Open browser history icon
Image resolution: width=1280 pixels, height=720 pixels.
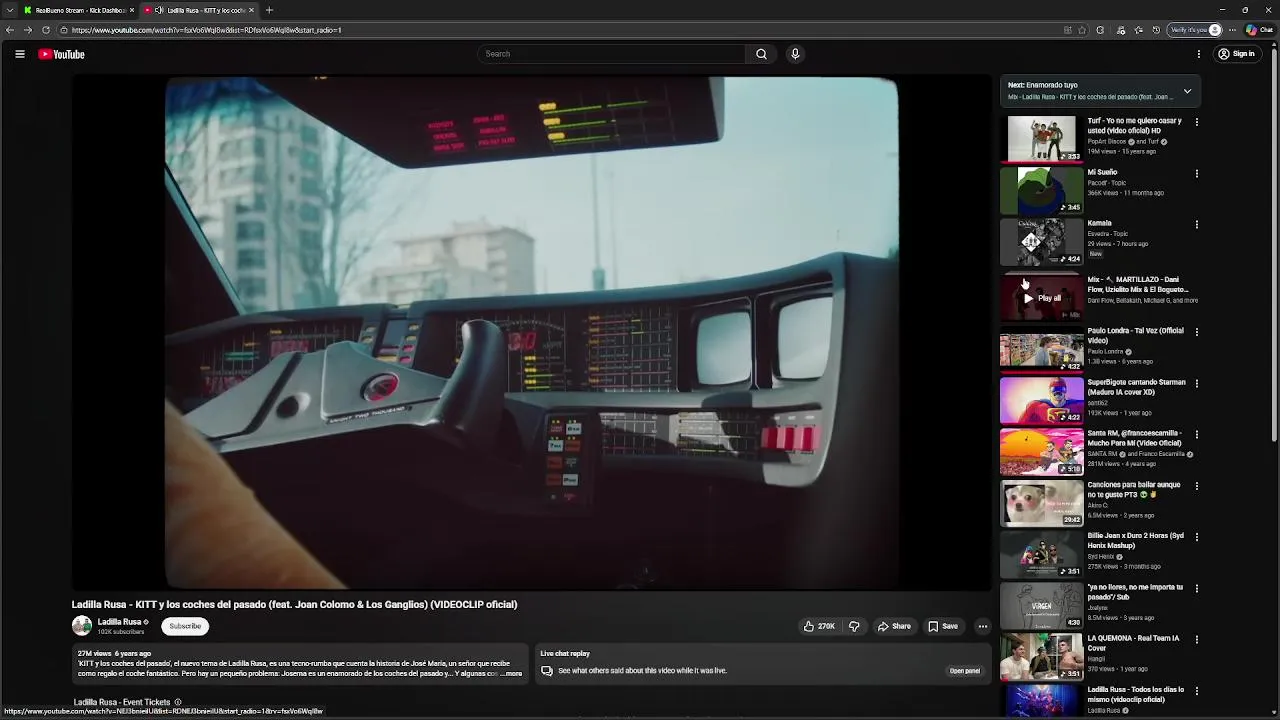coord(1157,30)
